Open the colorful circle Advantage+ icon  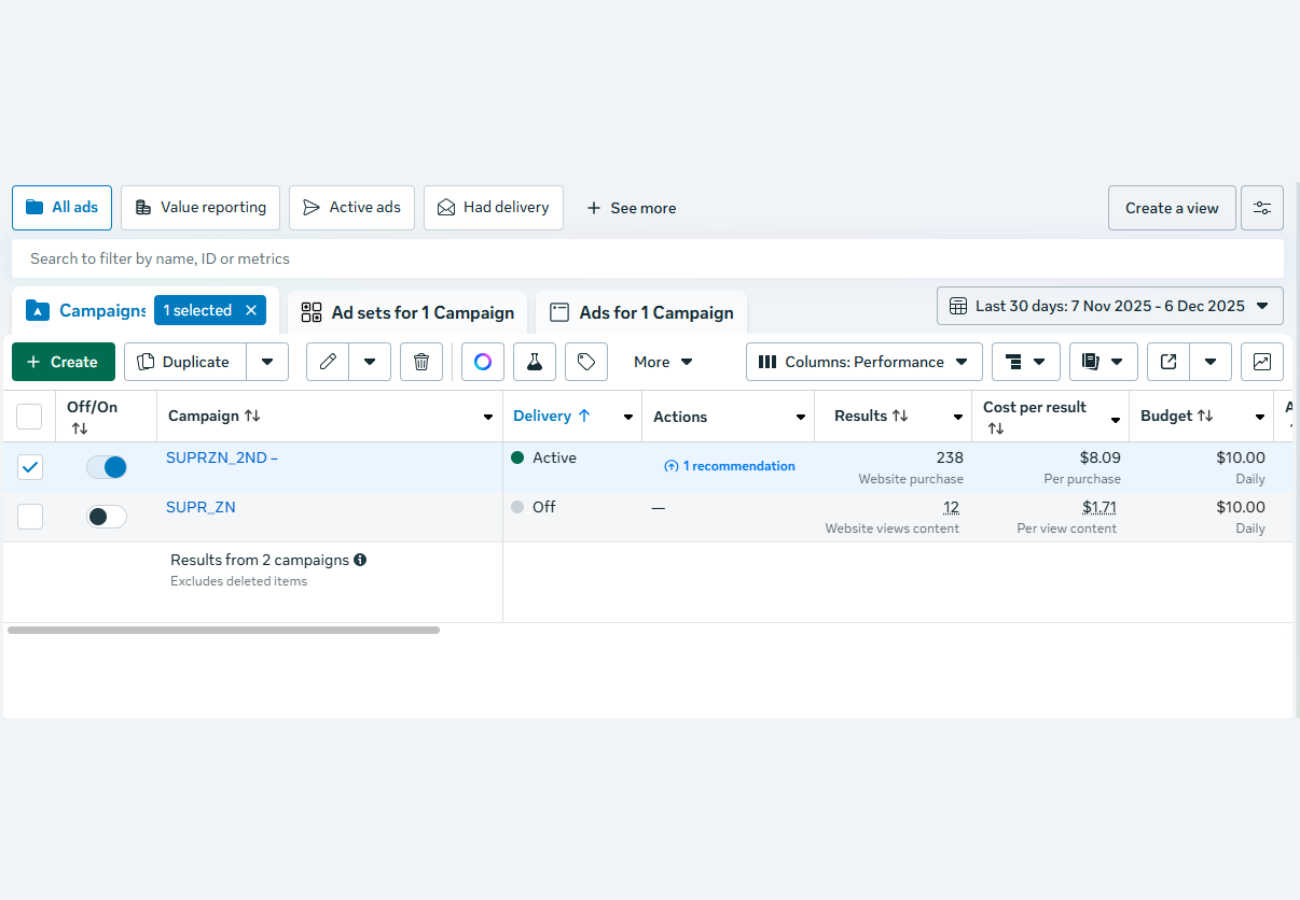[x=483, y=362]
